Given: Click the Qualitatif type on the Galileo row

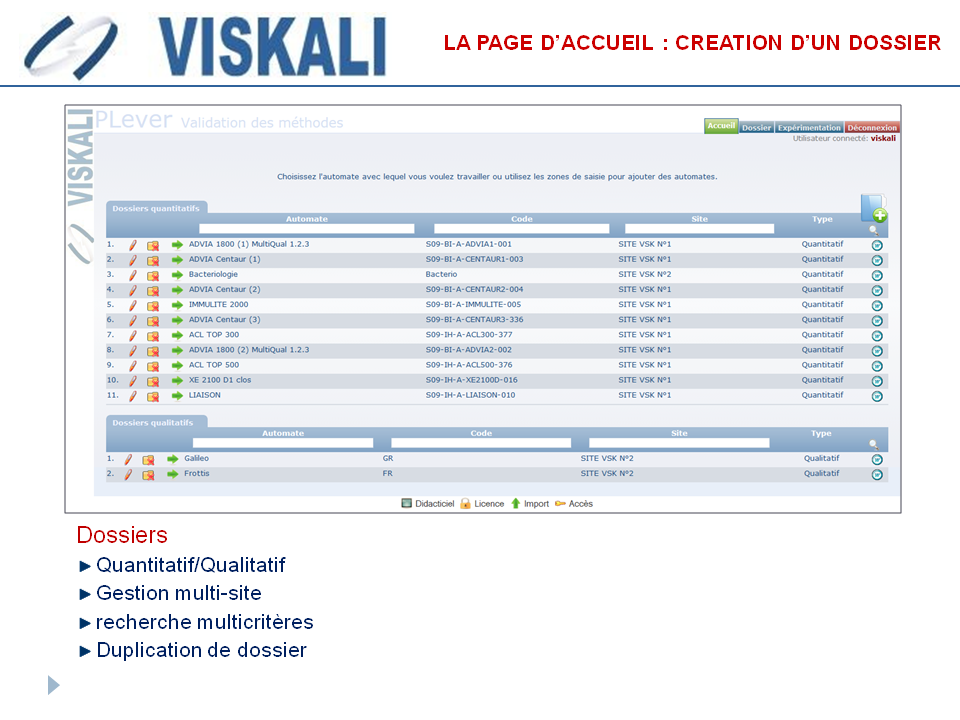Looking at the screenshot, I should [822, 458].
